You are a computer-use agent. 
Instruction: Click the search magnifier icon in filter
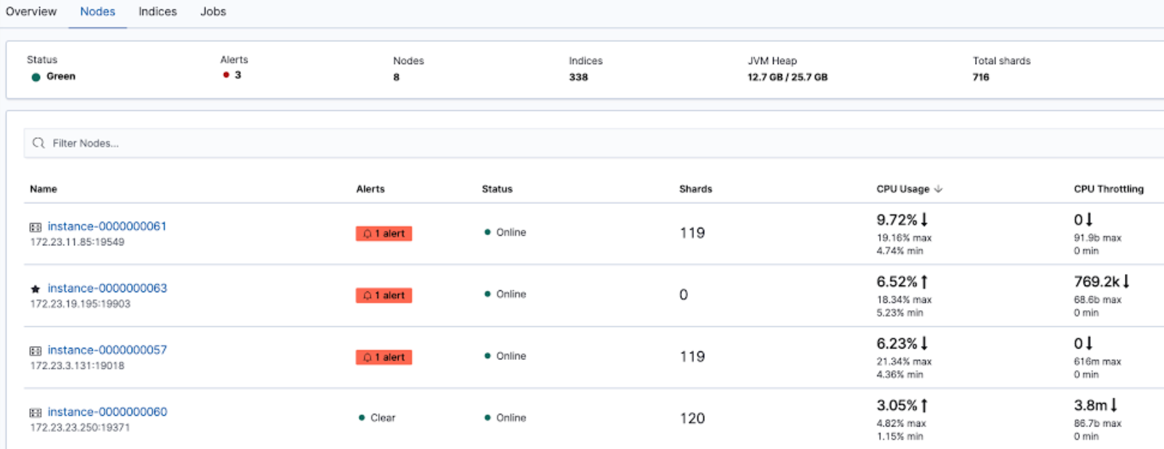[38, 144]
